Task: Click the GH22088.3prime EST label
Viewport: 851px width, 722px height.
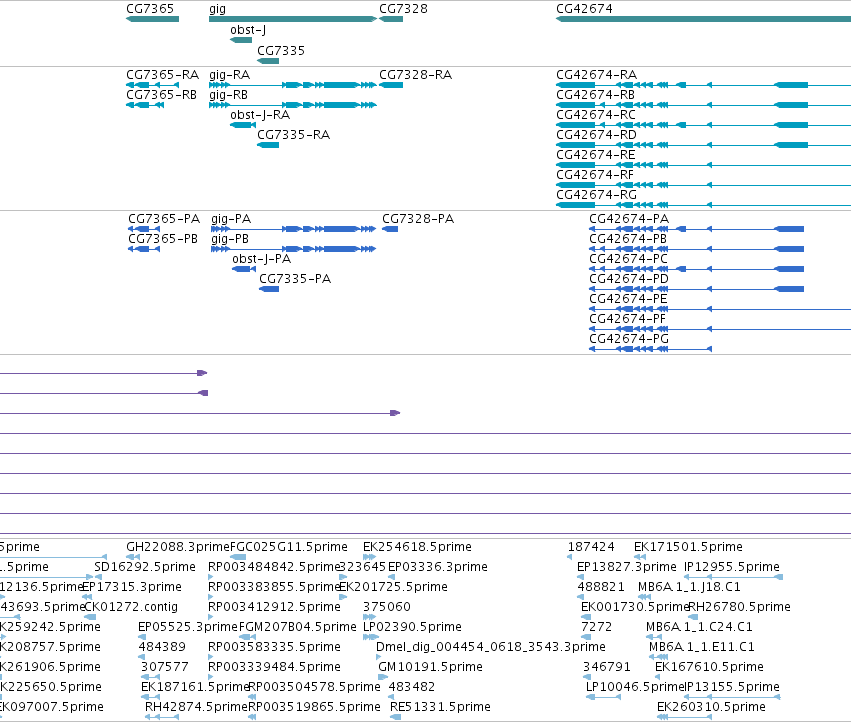Action: pos(178,547)
